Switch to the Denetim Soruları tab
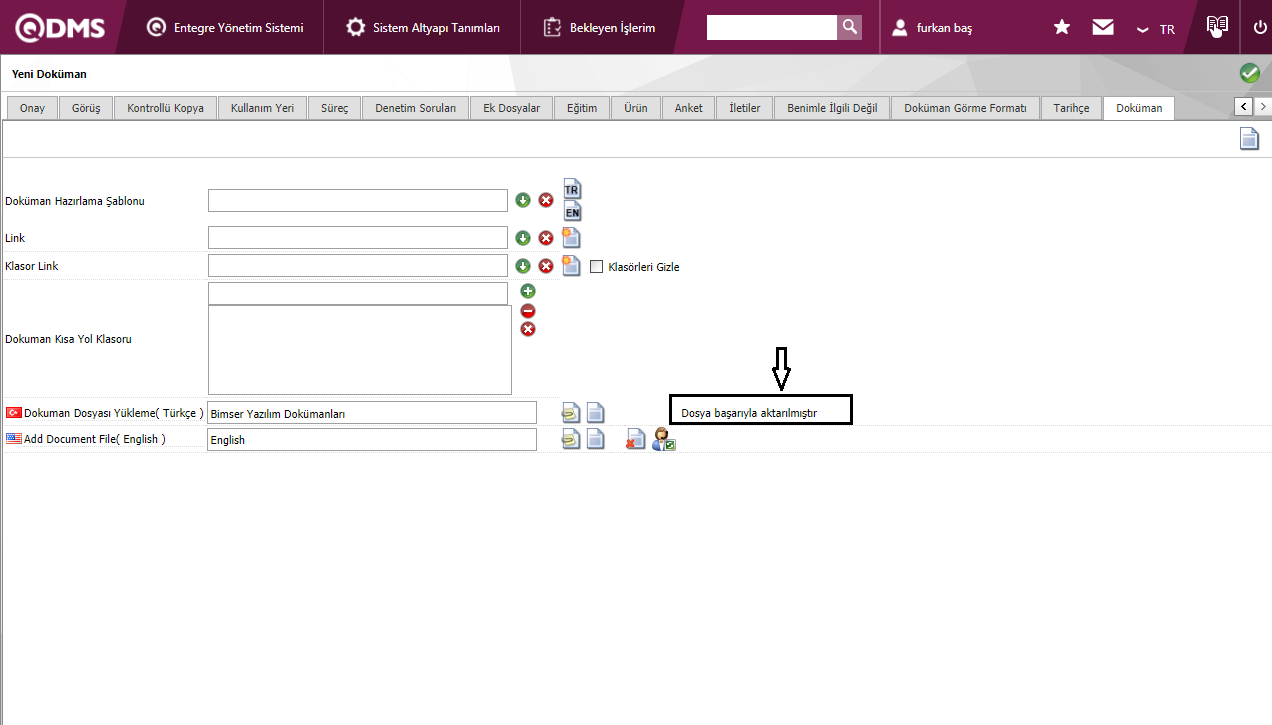The image size is (1272, 725). tap(415, 108)
